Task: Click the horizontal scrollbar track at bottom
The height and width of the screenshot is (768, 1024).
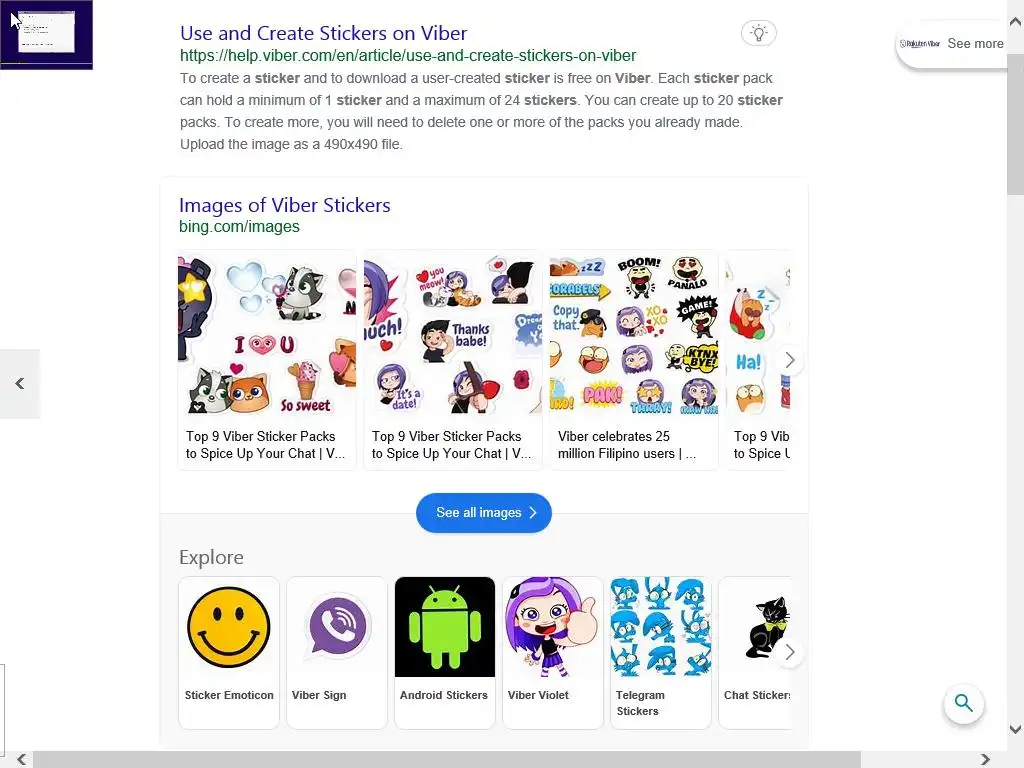Action: click(447, 759)
